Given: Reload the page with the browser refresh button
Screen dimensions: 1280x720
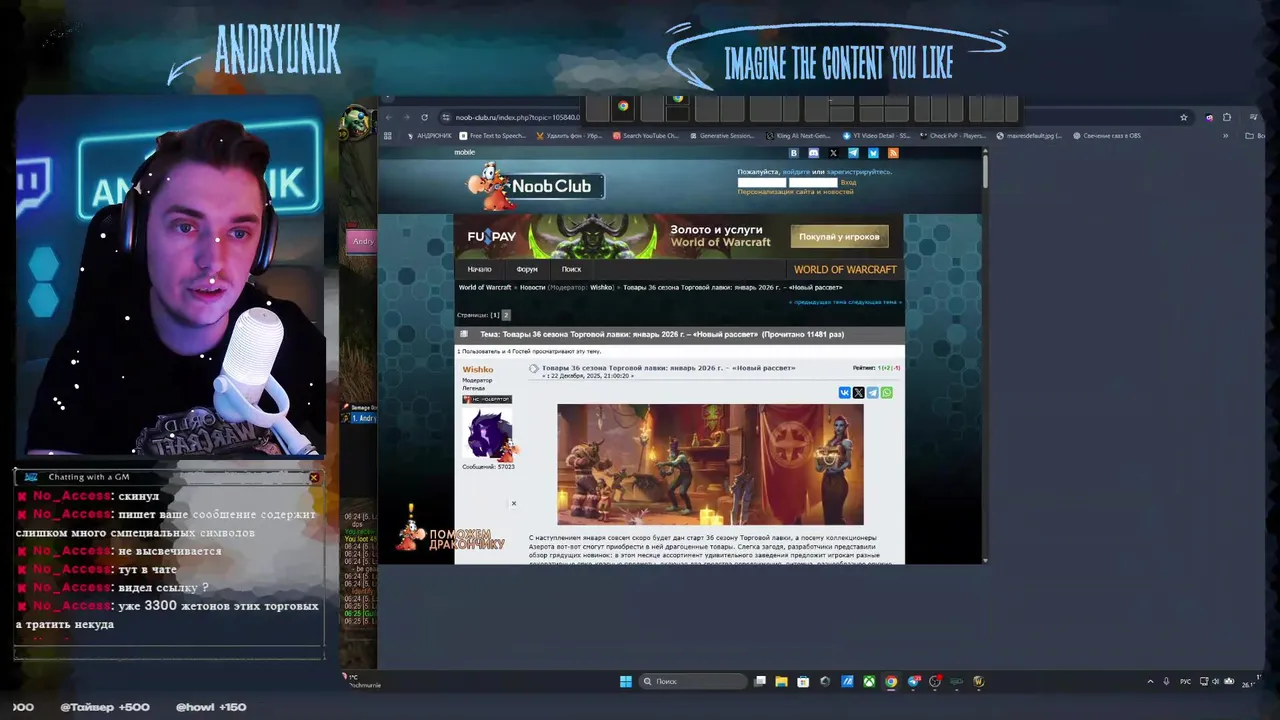Looking at the screenshot, I should (424, 117).
